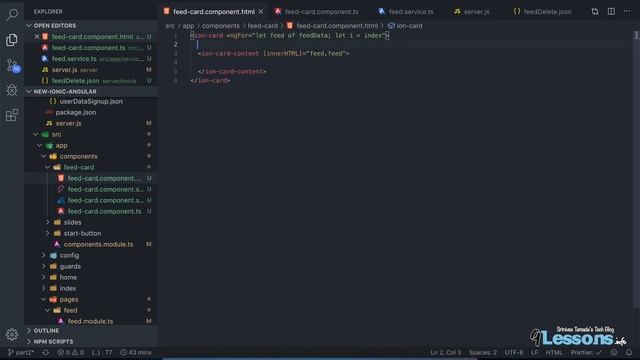
Task: Open the Source Control view
Action: tap(12, 65)
